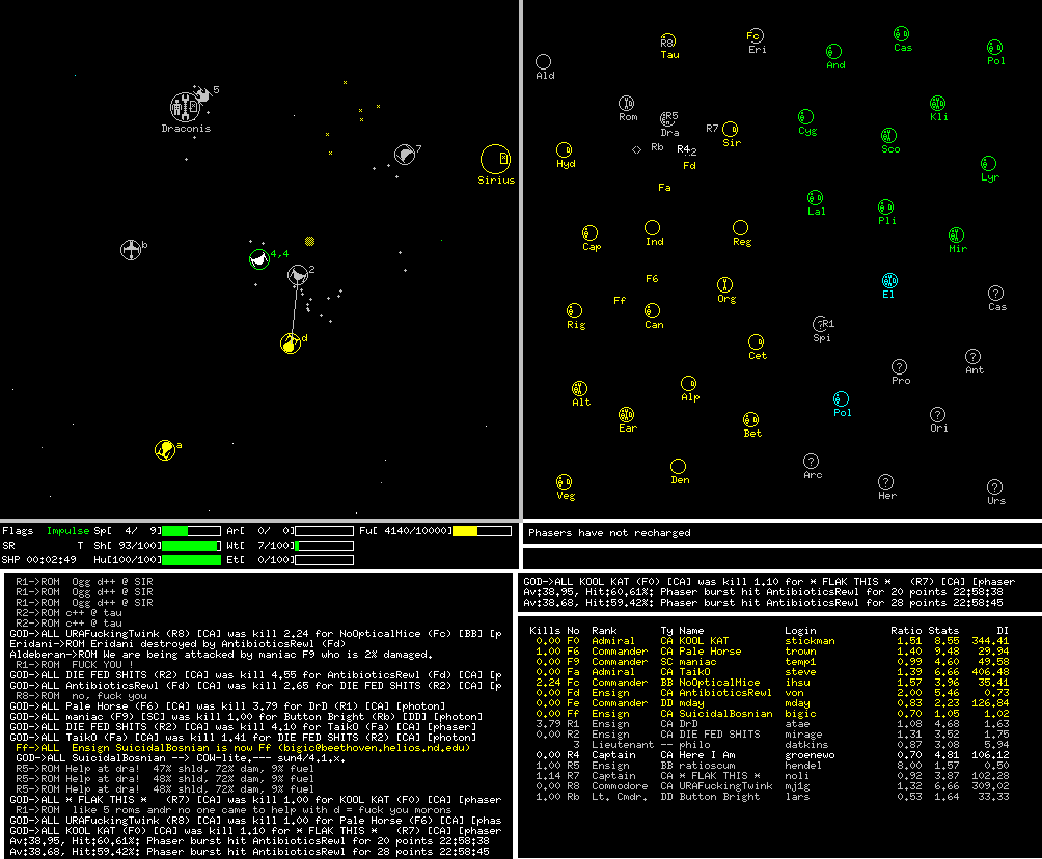Select player row Pale Horse in list

pos(770,651)
